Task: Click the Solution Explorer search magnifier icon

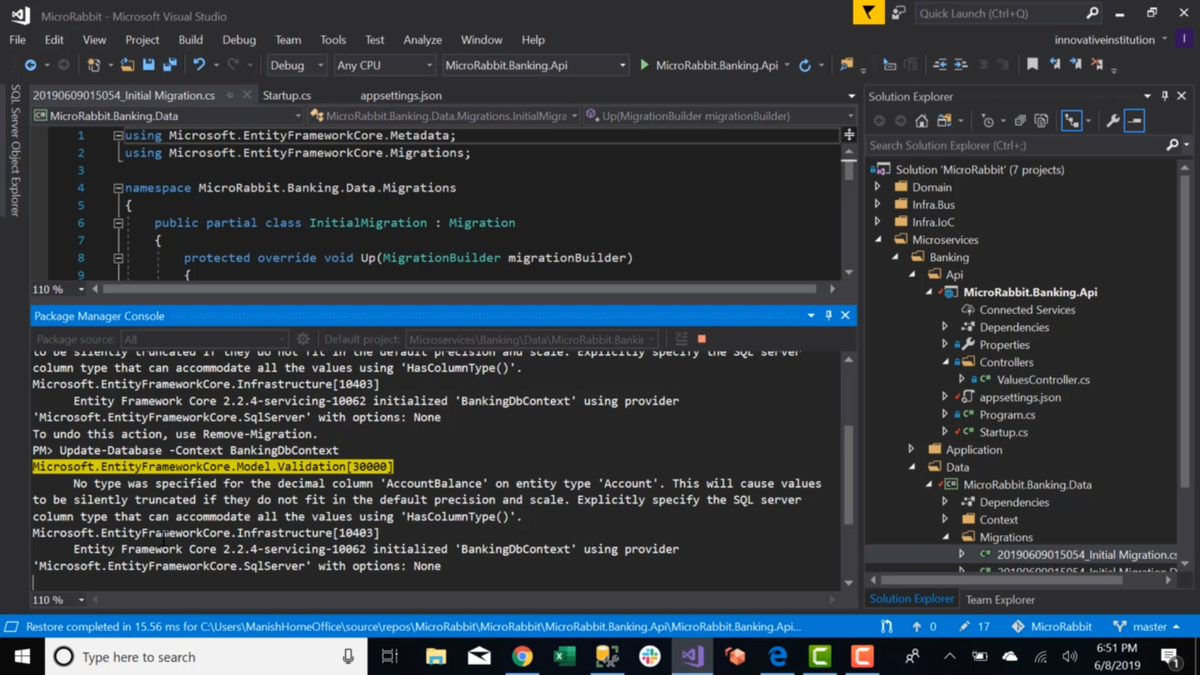Action: (x=1172, y=145)
